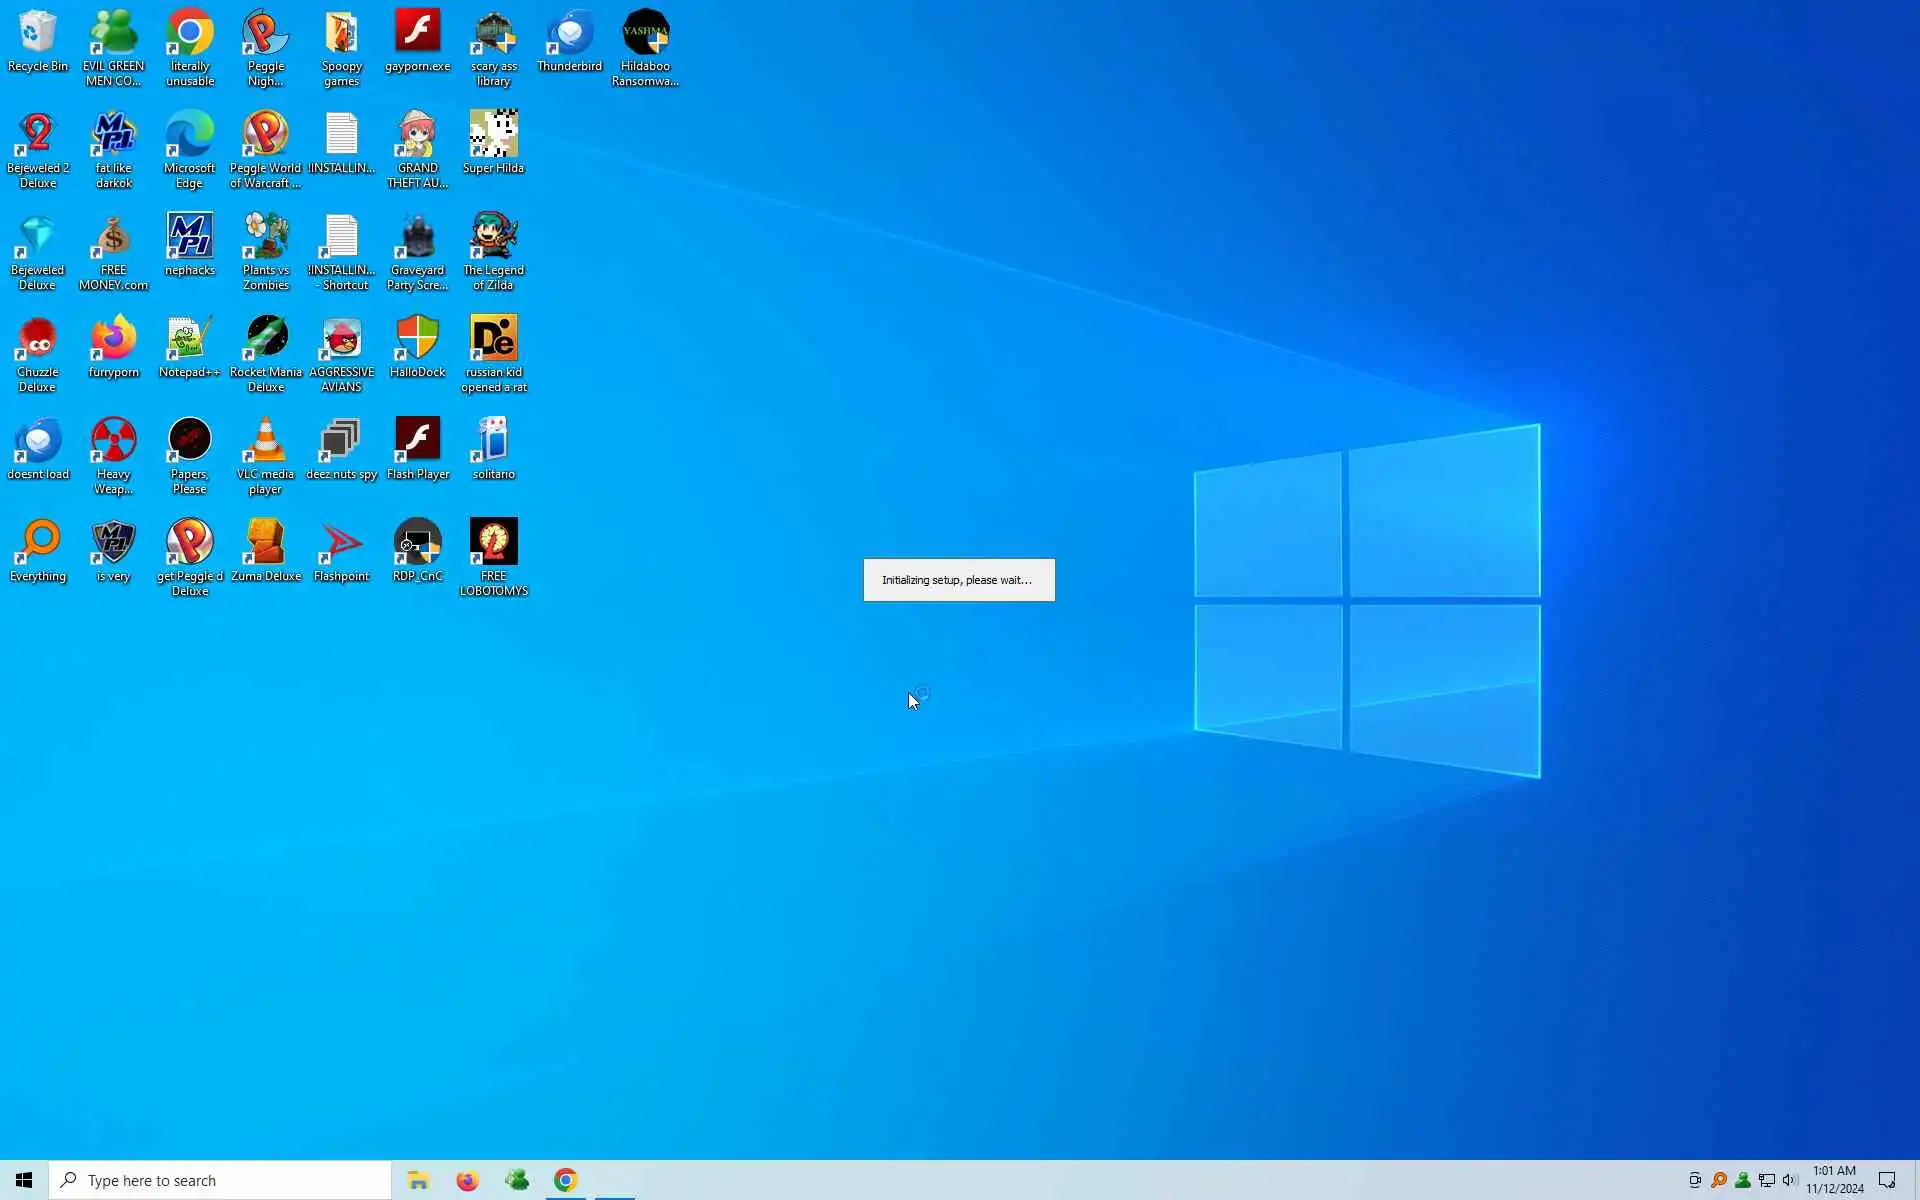1920x1200 pixels.
Task: Click the volume speaker tray icon
Action: pos(1789,1180)
